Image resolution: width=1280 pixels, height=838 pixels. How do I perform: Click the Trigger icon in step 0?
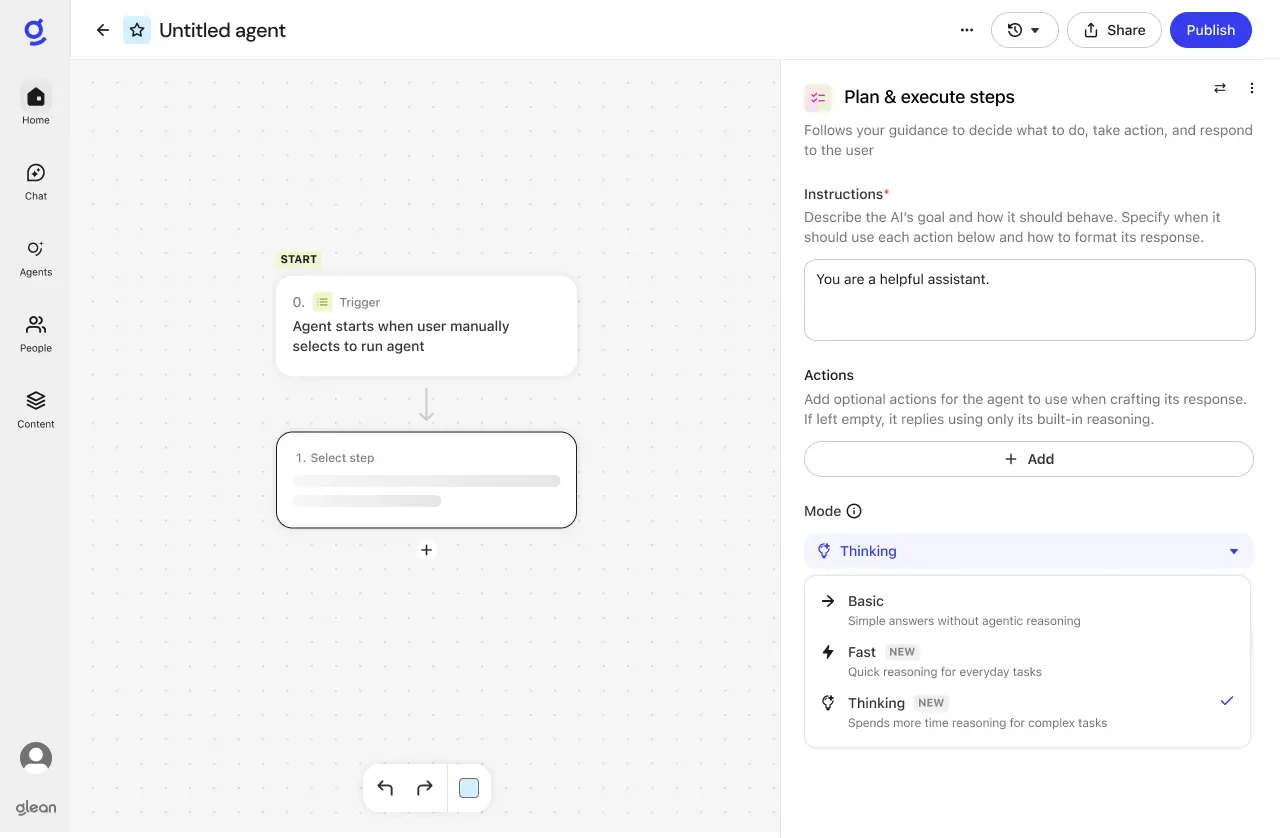pyautogui.click(x=322, y=302)
